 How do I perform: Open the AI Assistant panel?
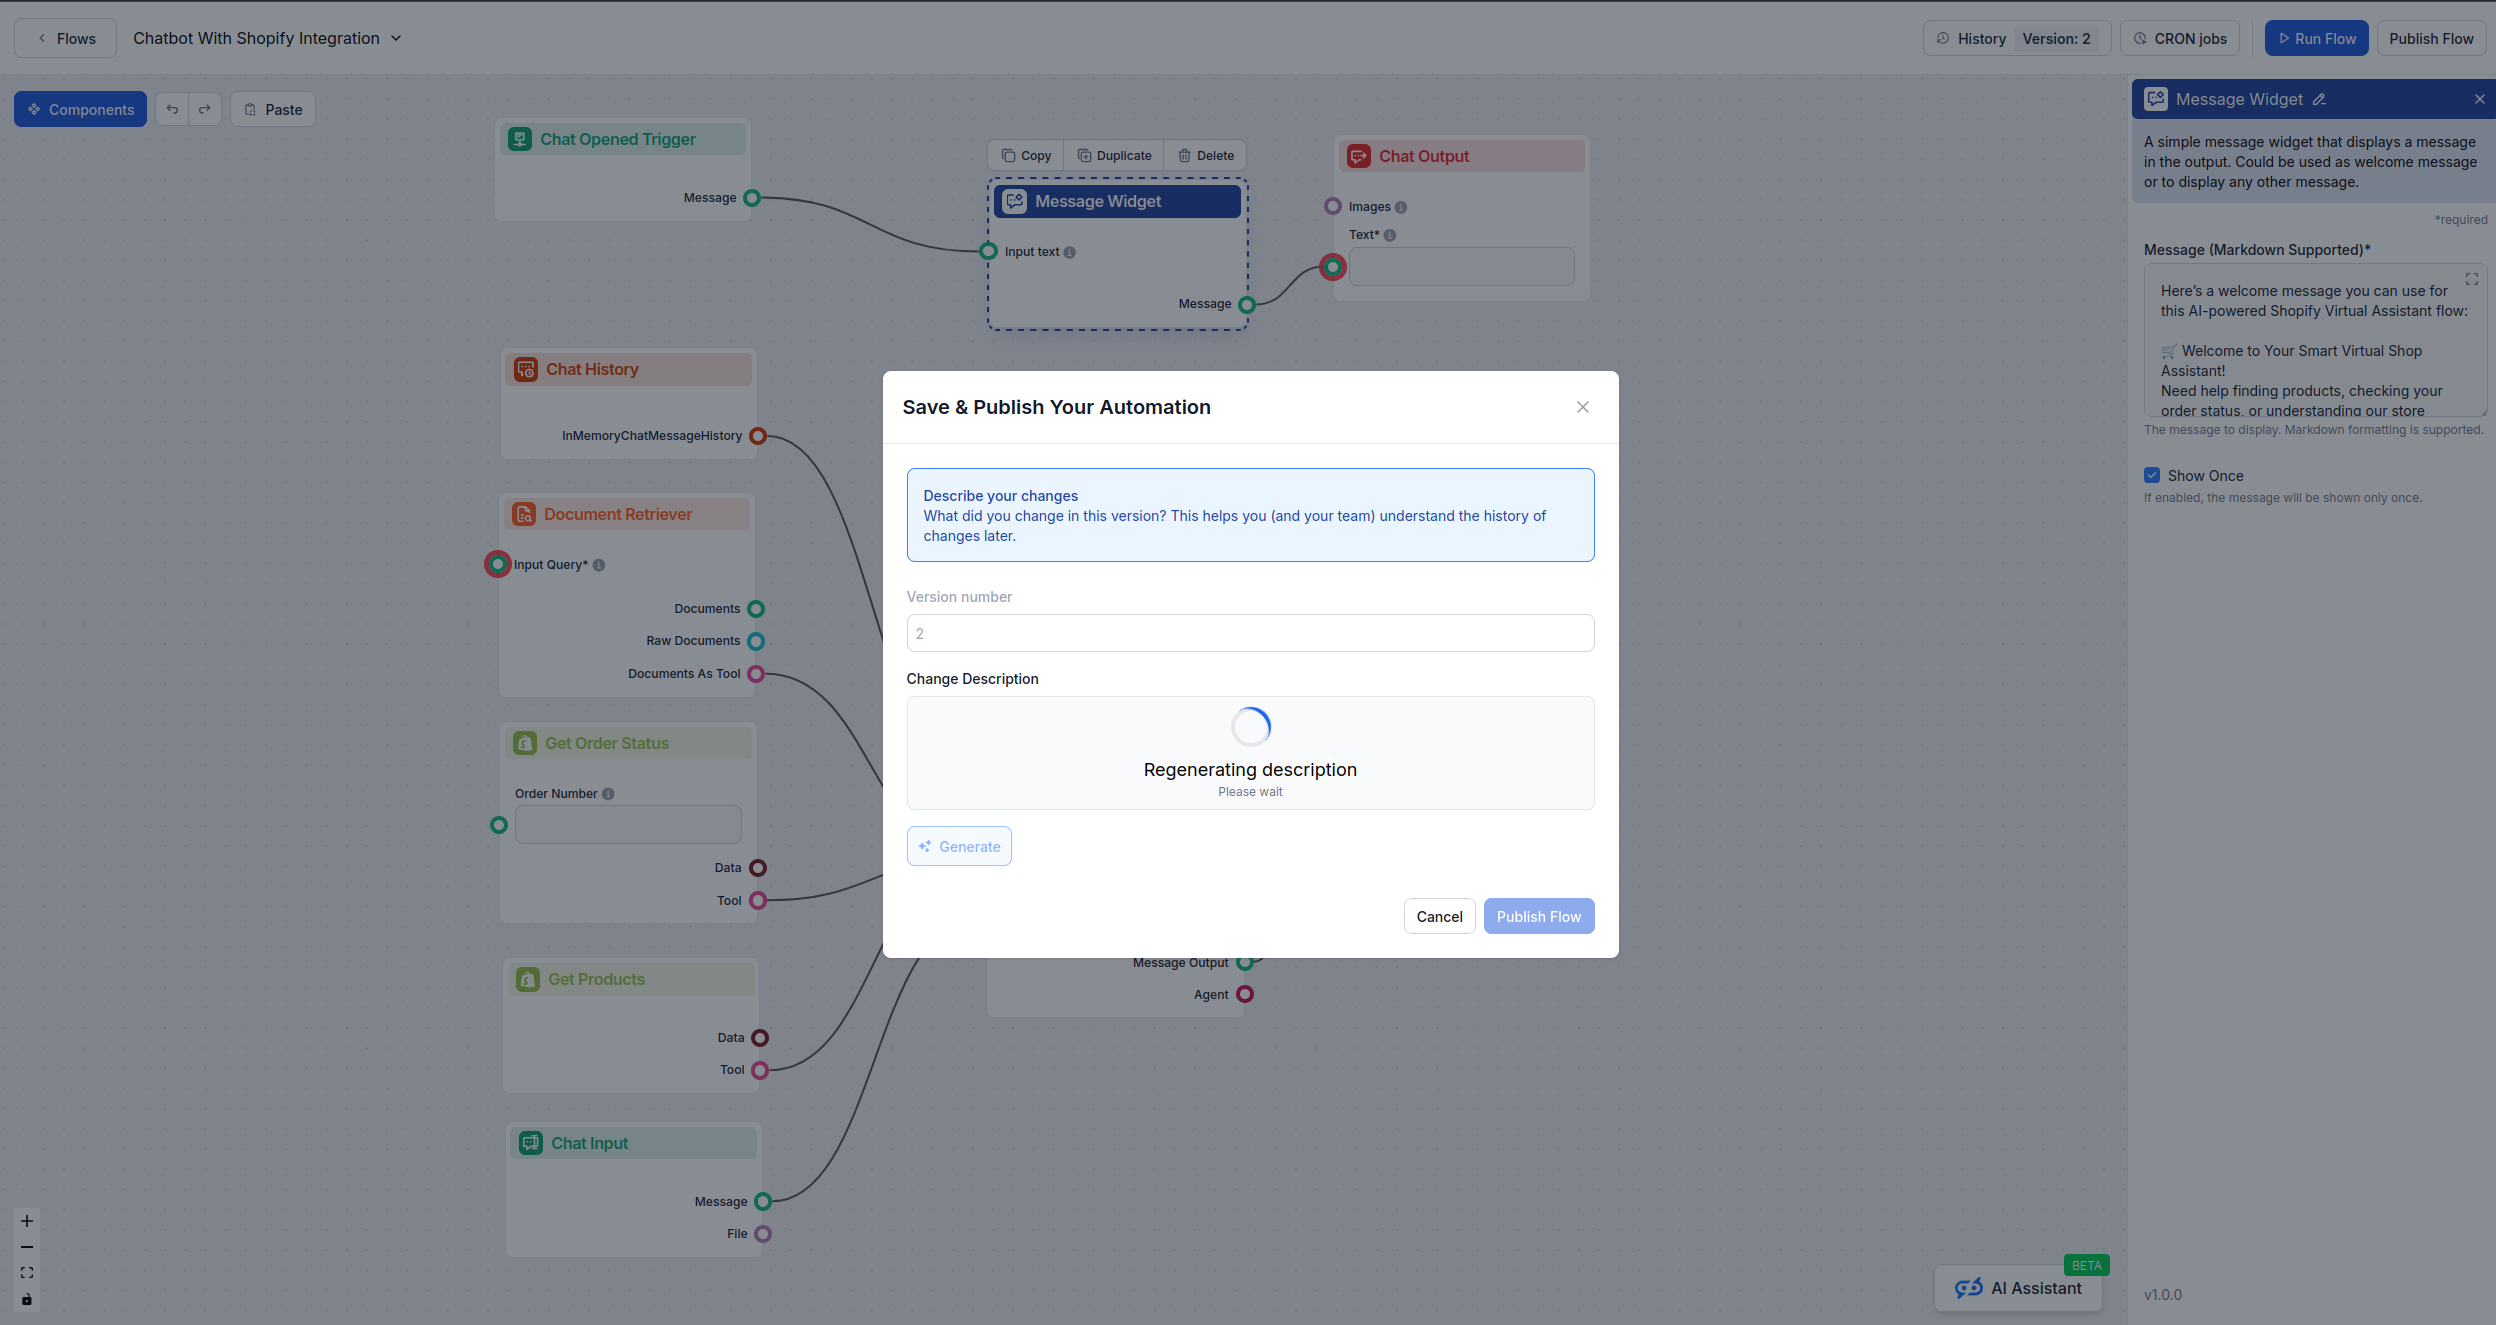click(x=2019, y=1288)
